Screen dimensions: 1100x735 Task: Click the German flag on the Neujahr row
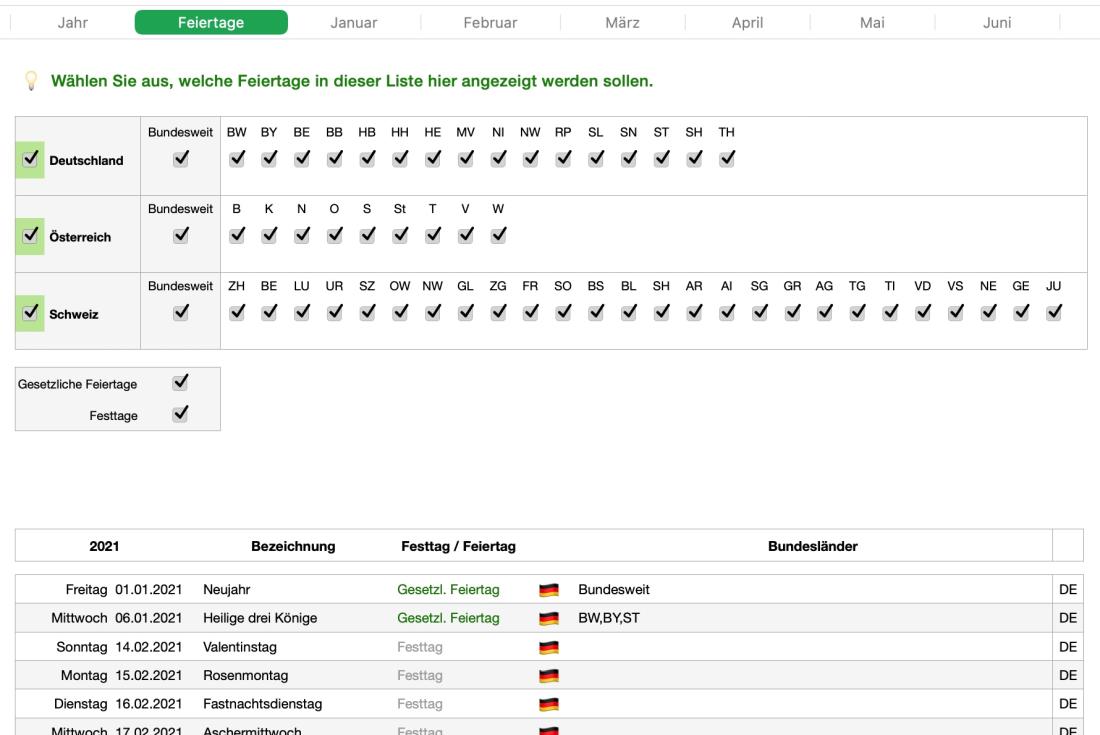(548, 590)
